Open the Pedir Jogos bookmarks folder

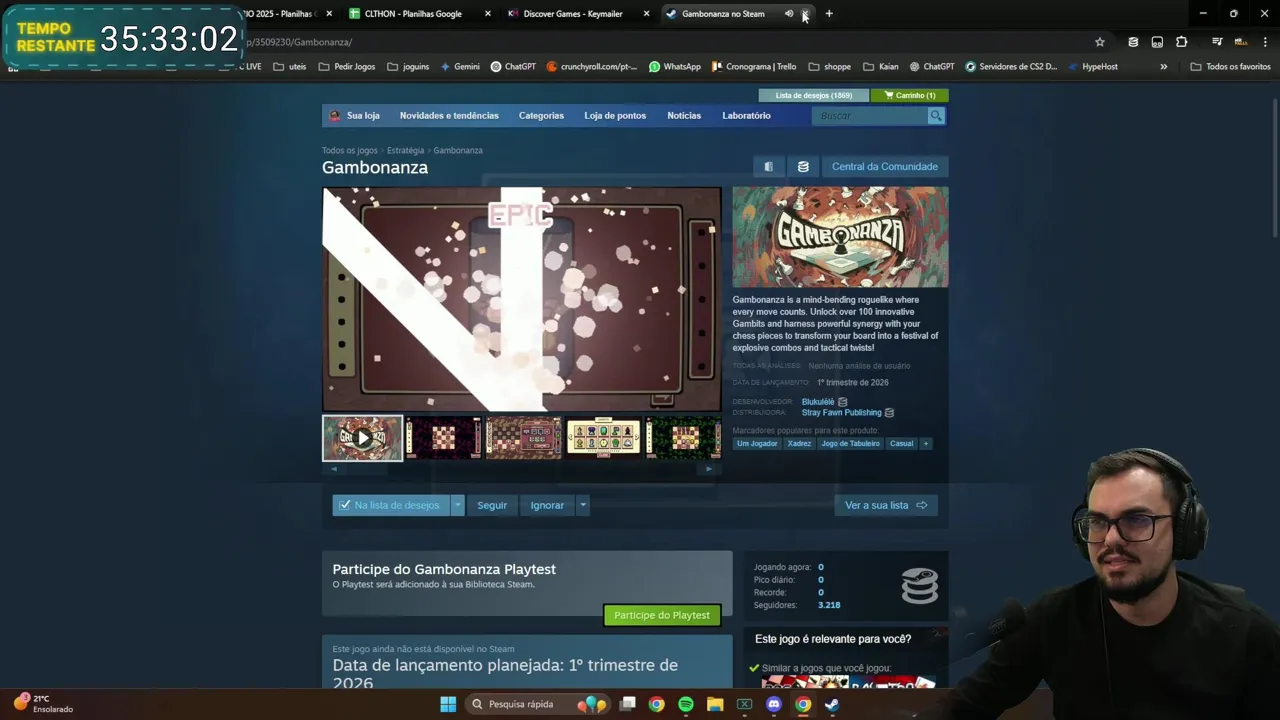pyautogui.click(x=347, y=67)
